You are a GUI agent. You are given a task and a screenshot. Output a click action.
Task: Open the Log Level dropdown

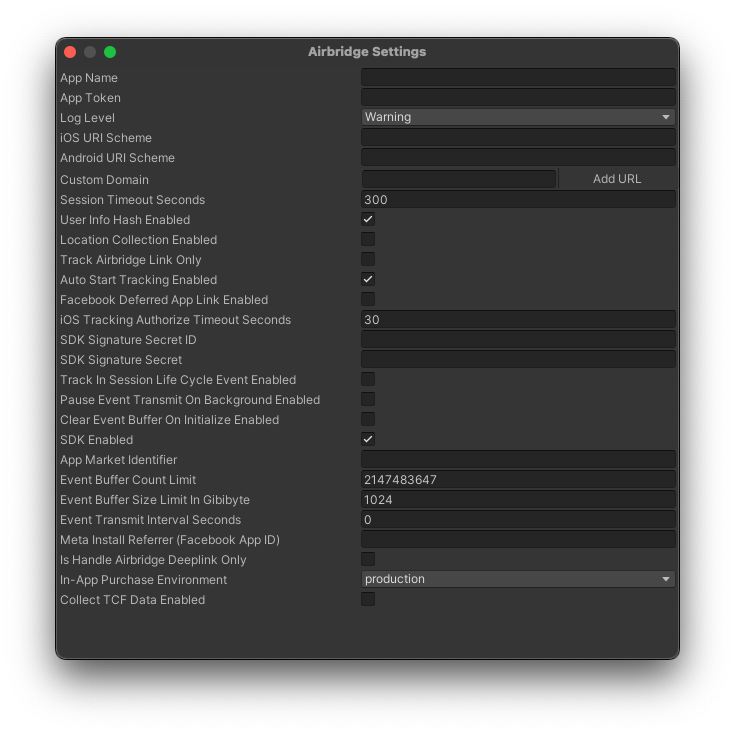pos(518,117)
